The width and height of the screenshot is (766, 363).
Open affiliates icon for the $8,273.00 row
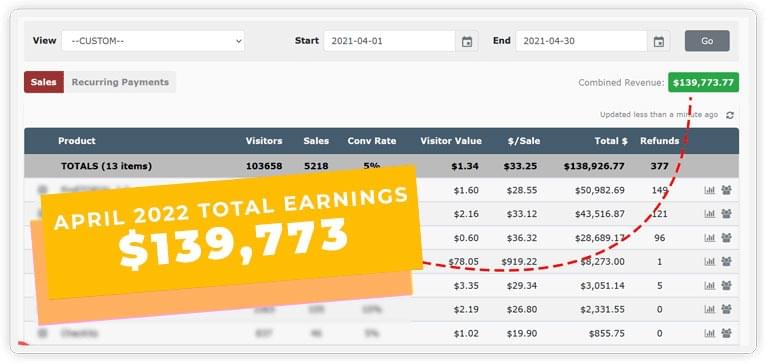point(726,262)
